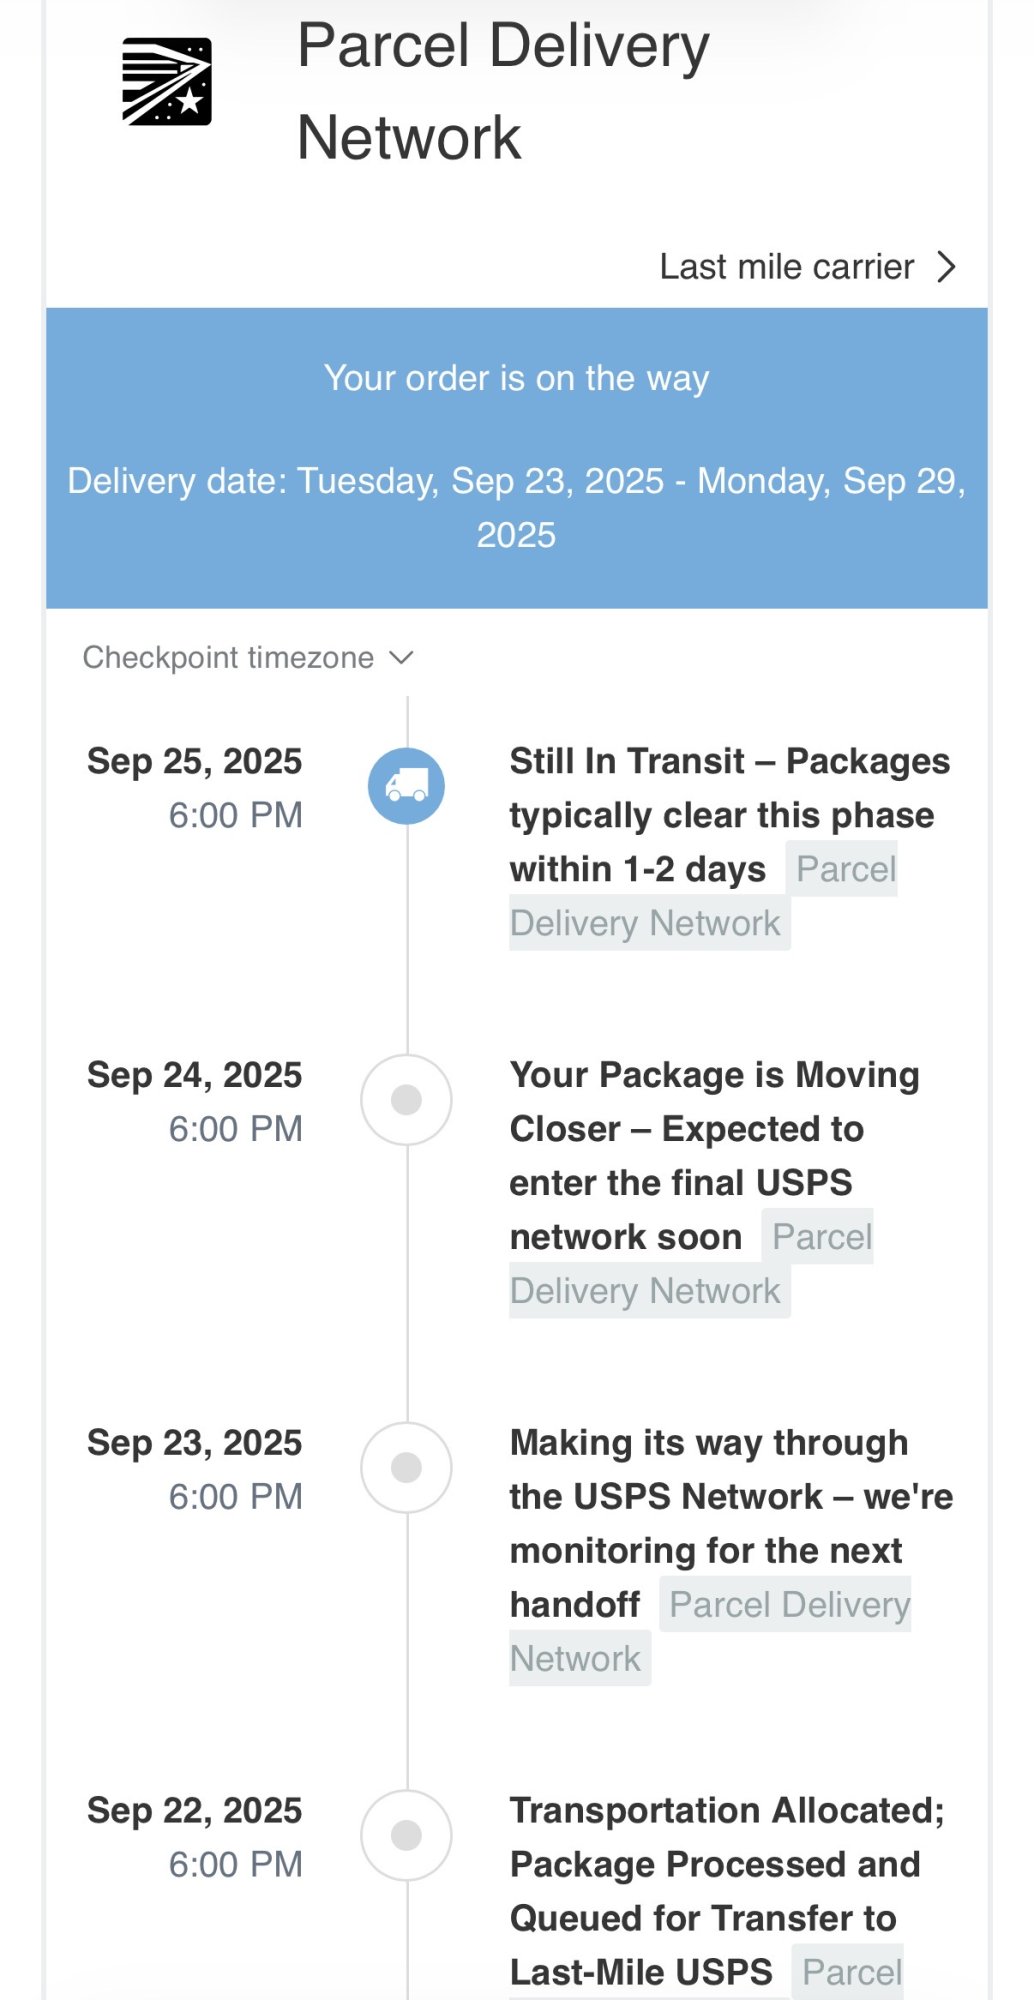The image size is (1034, 2000).
Task: Click the delivery date range text
Action: click(516, 508)
